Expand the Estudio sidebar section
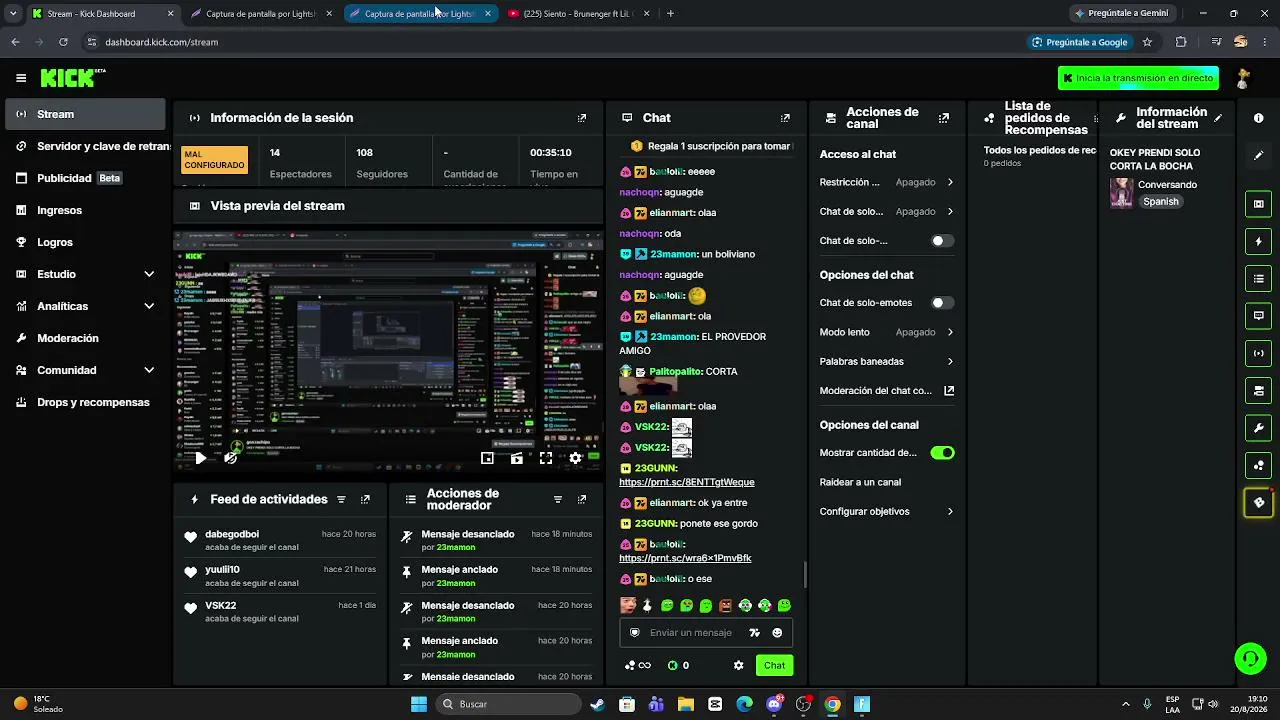 [x=149, y=274]
